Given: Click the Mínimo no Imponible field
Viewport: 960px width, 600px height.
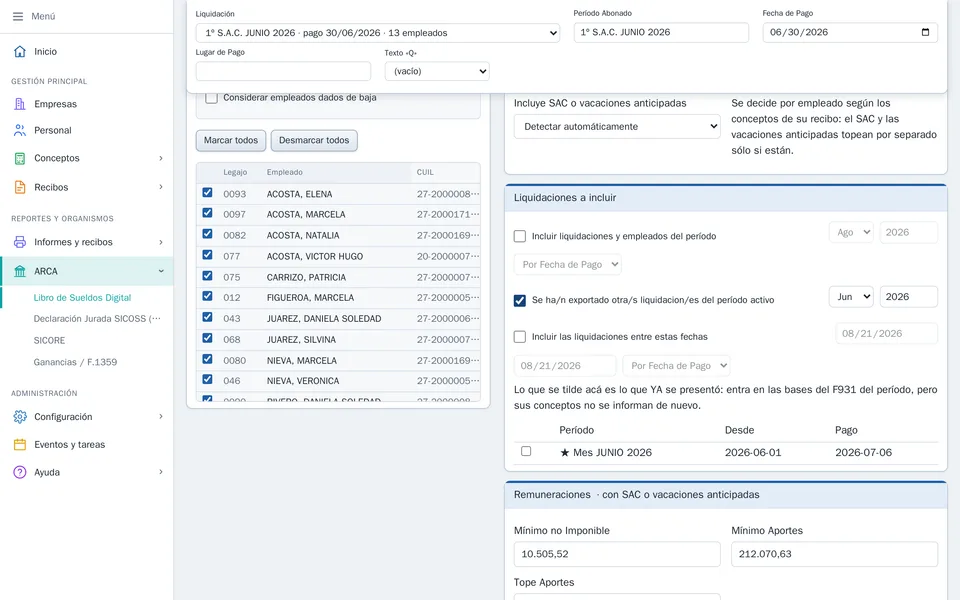Looking at the screenshot, I should (x=617, y=554).
